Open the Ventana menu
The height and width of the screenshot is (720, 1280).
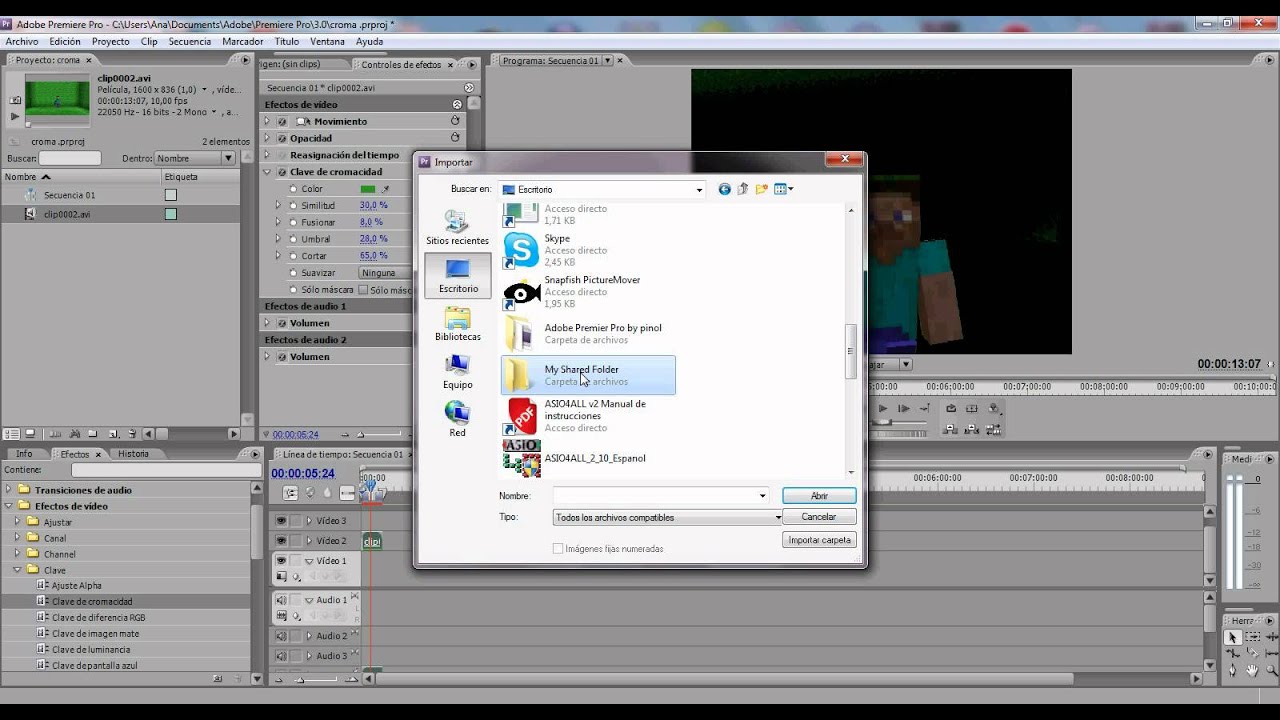click(327, 42)
